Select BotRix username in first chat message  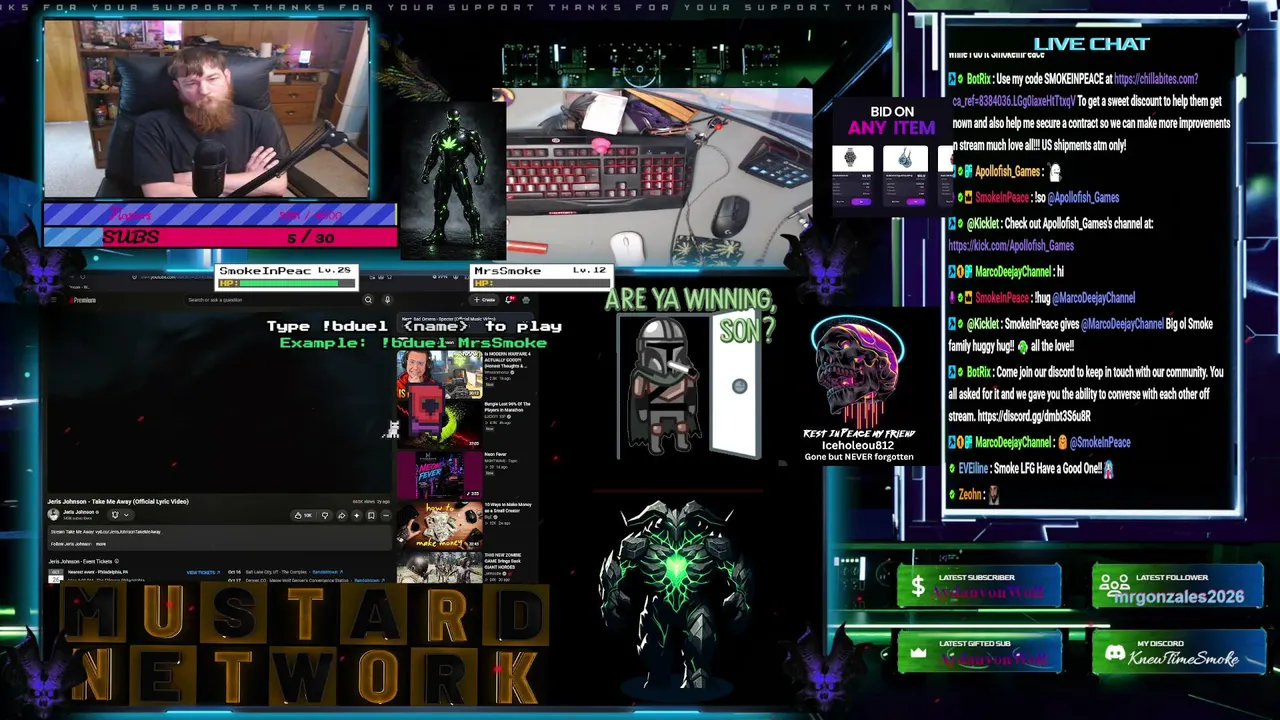978,79
